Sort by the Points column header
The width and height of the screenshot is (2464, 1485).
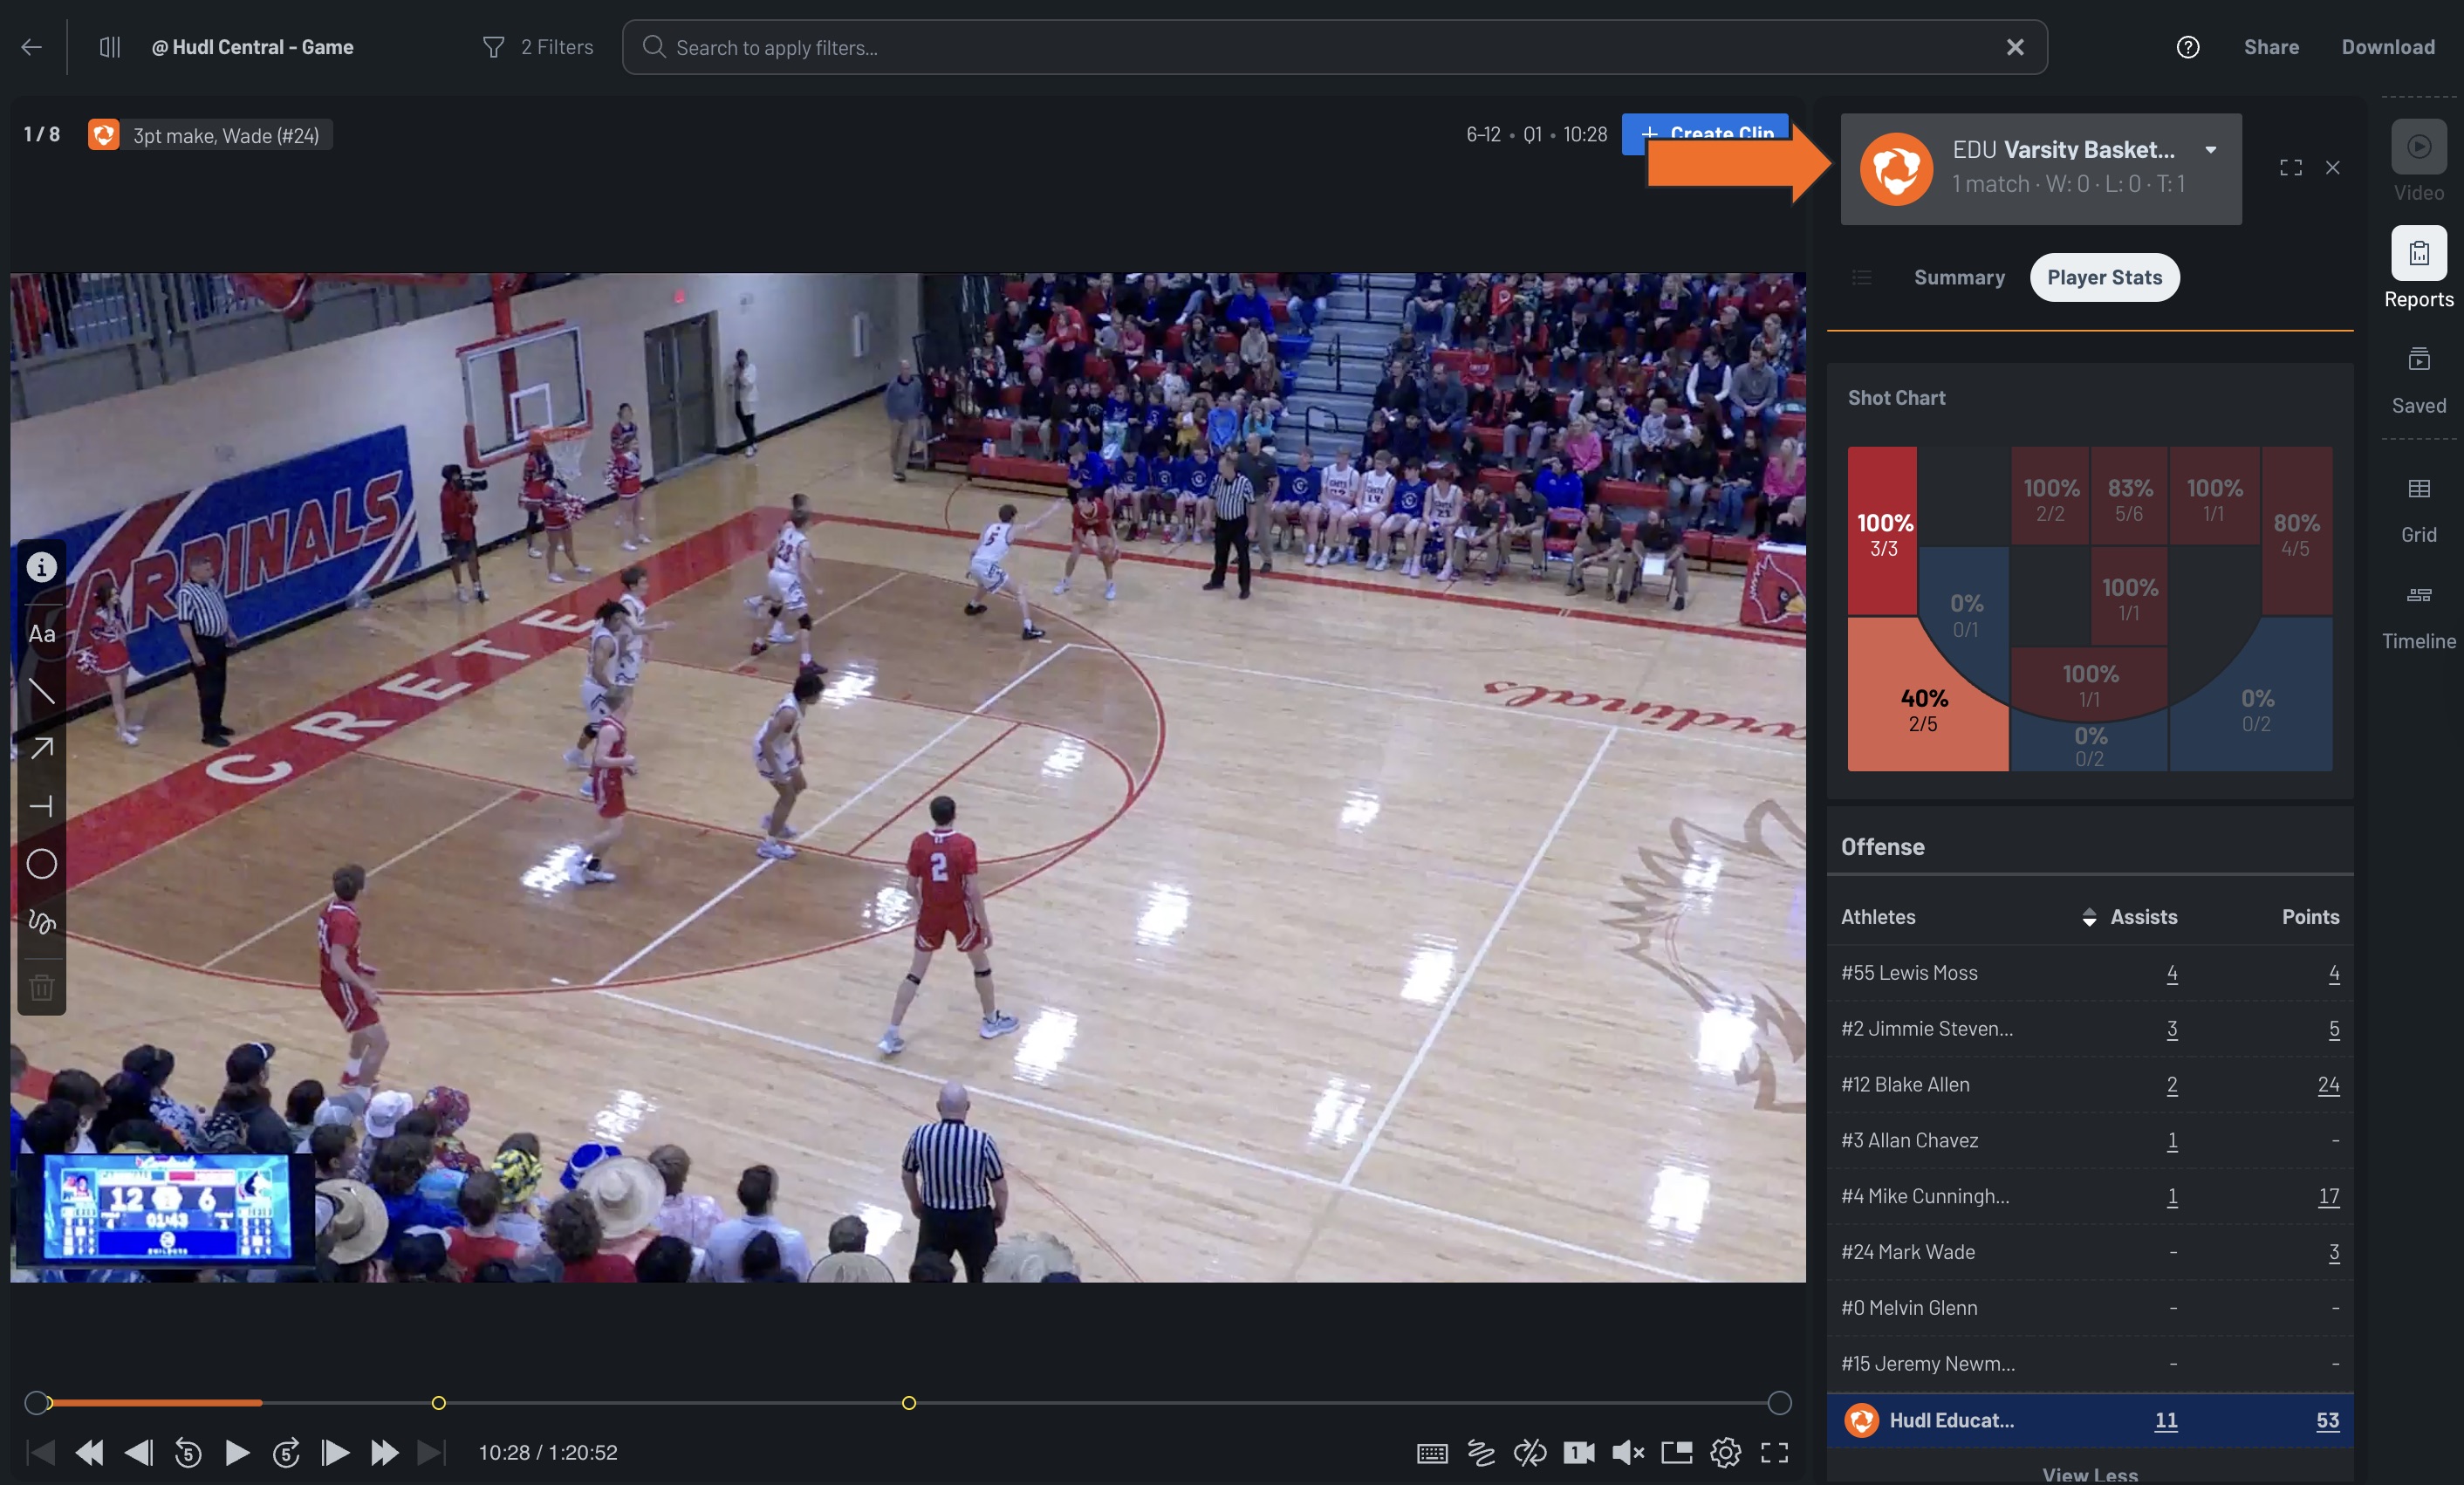pos(2310,916)
